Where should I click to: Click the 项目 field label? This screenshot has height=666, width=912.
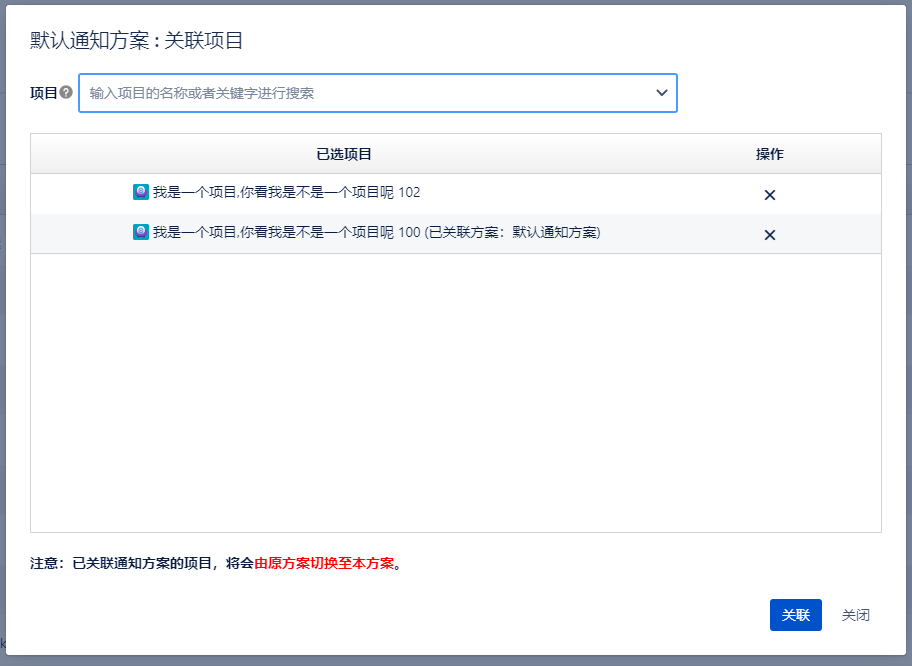(43, 93)
